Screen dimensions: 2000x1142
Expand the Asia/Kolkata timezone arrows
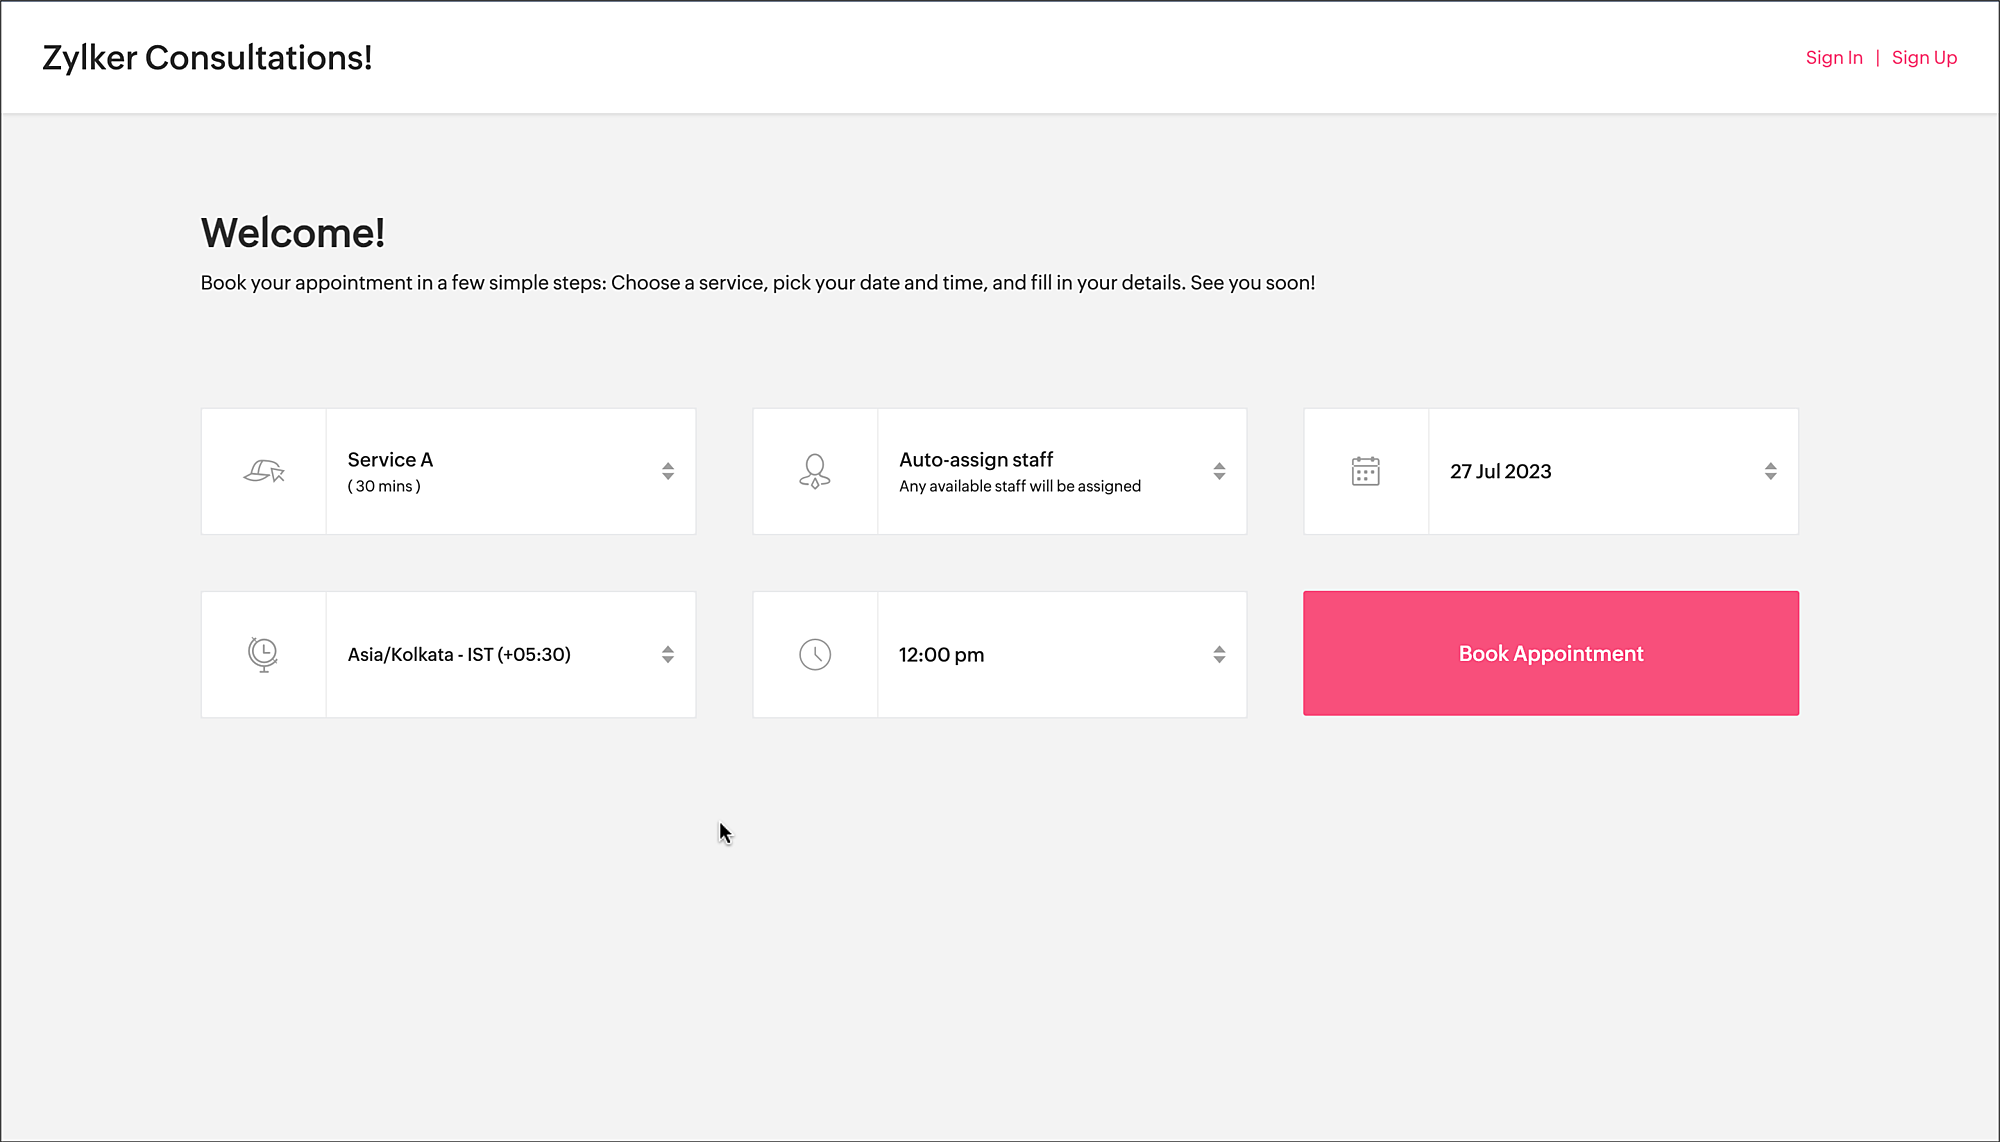point(668,654)
